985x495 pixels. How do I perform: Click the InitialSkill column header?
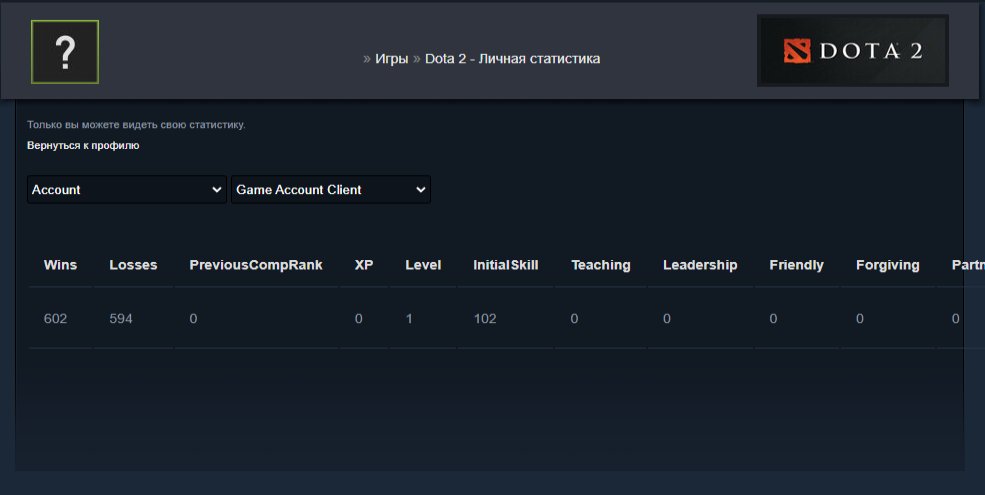point(505,265)
